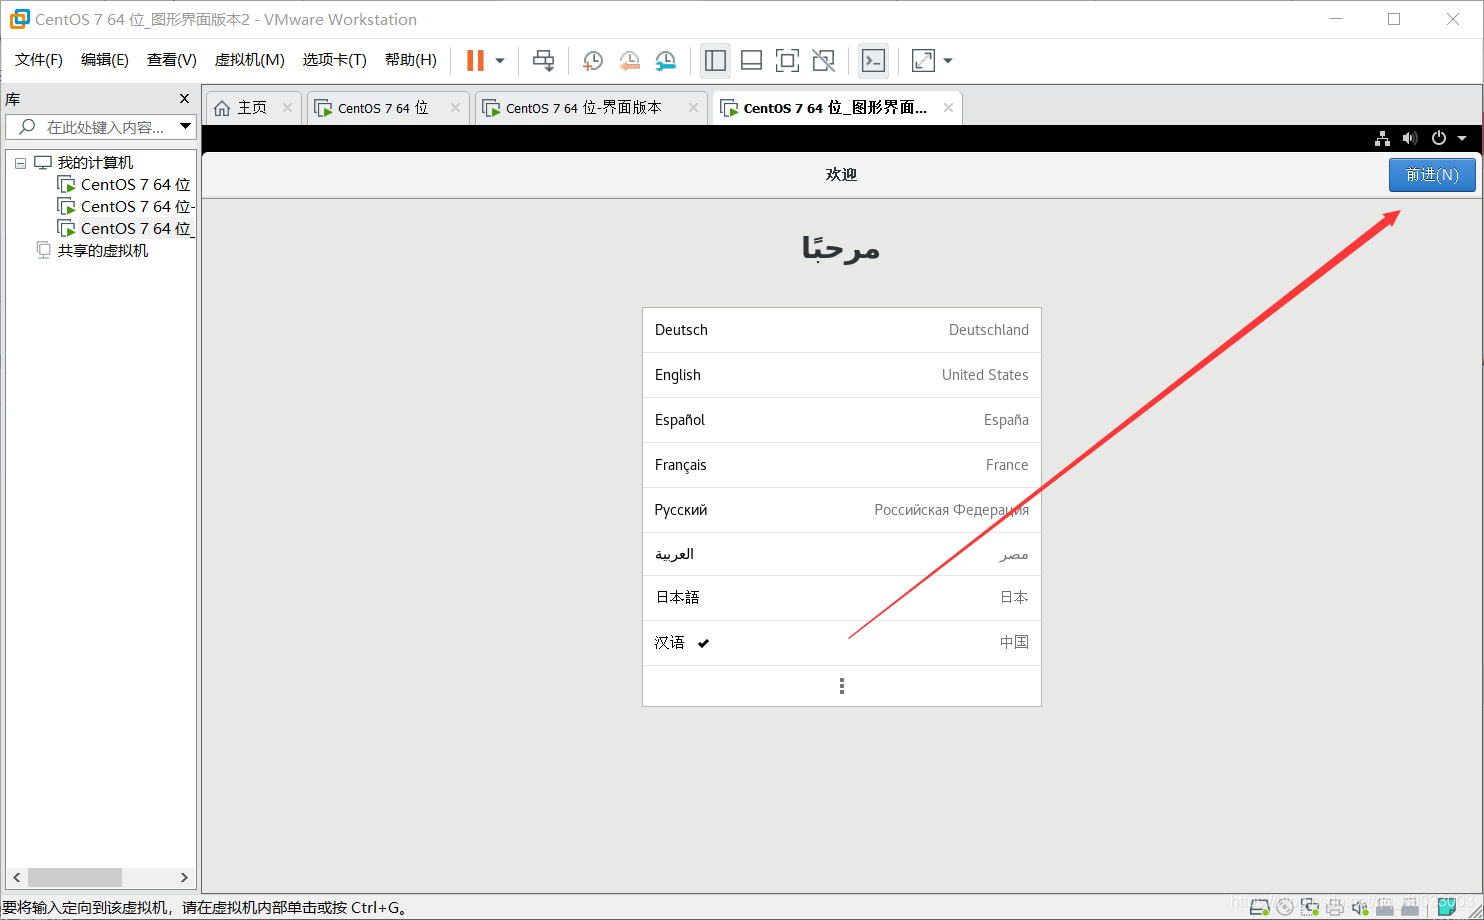Viewport: 1484px width, 920px height.
Task: Open the 编辑(E) menu
Action: point(105,60)
